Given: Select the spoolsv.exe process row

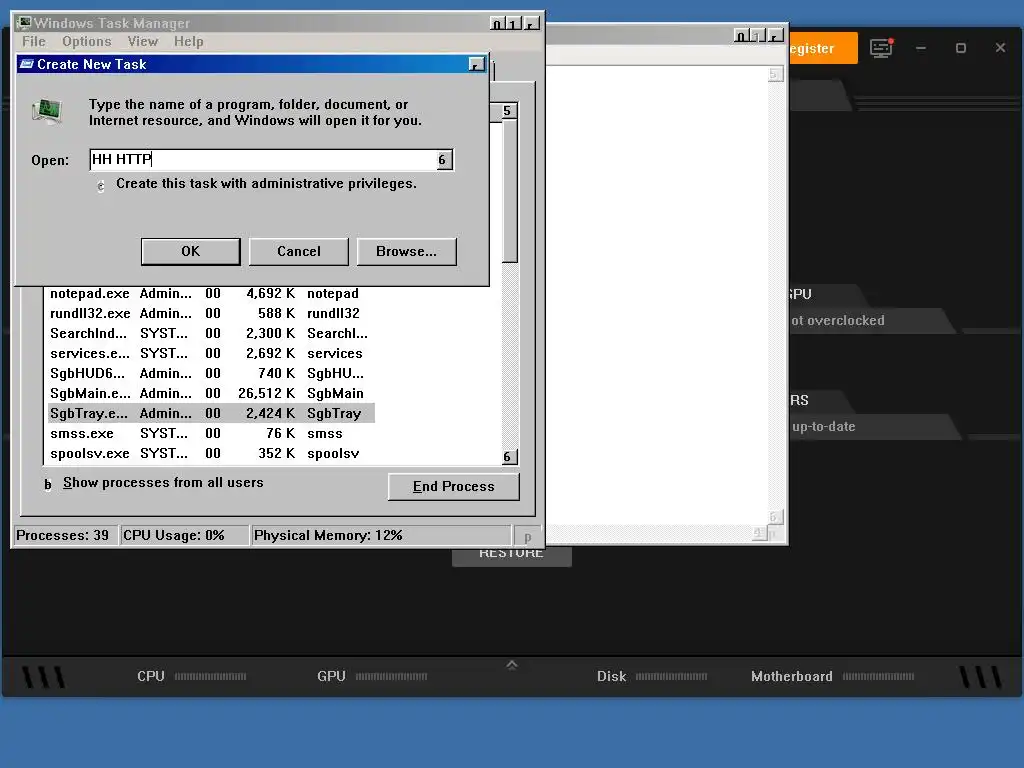Looking at the screenshot, I should click(x=212, y=453).
